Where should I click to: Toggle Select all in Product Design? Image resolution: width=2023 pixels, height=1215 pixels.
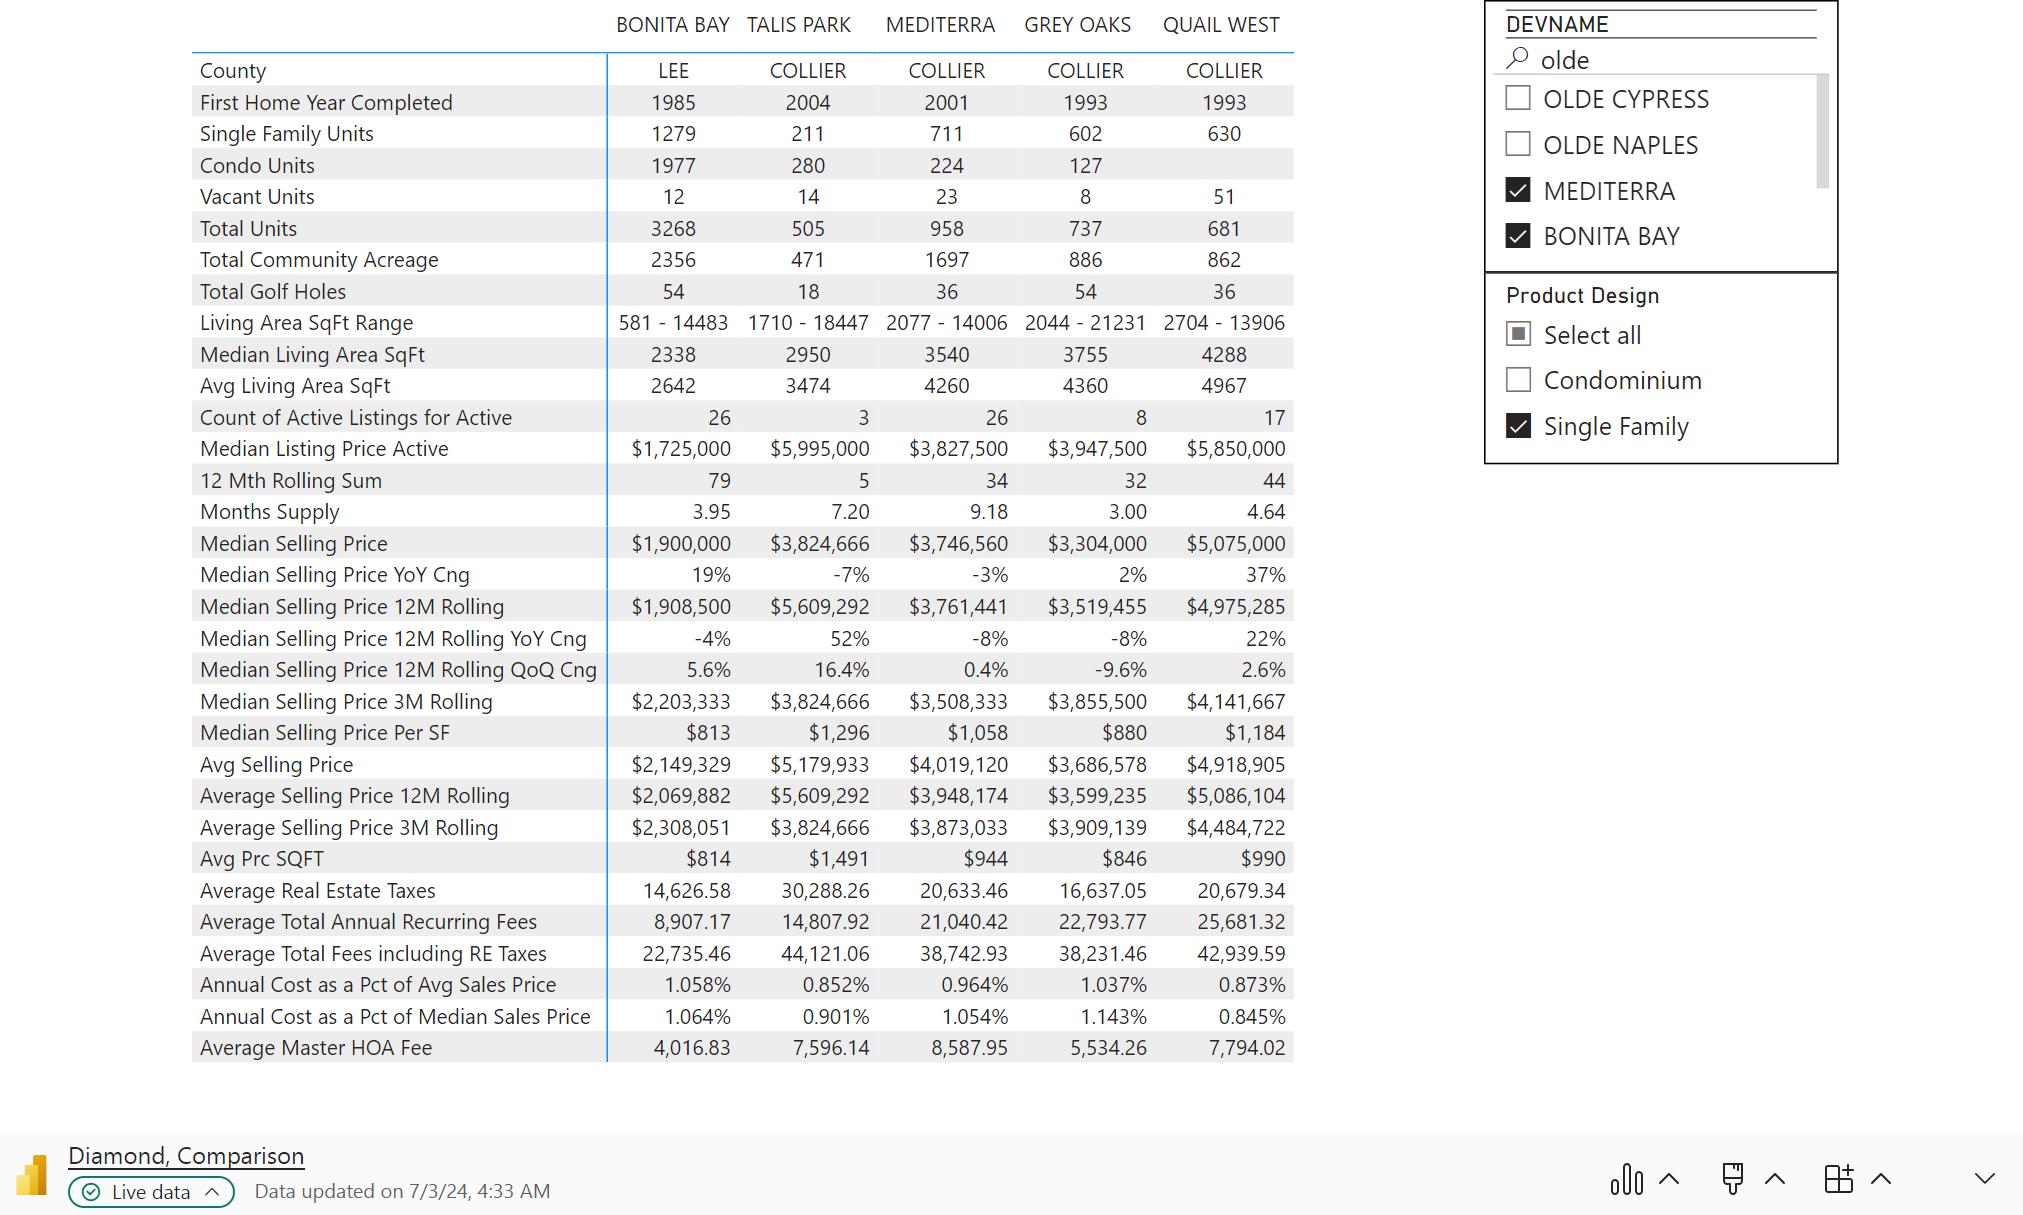[1518, 334]
